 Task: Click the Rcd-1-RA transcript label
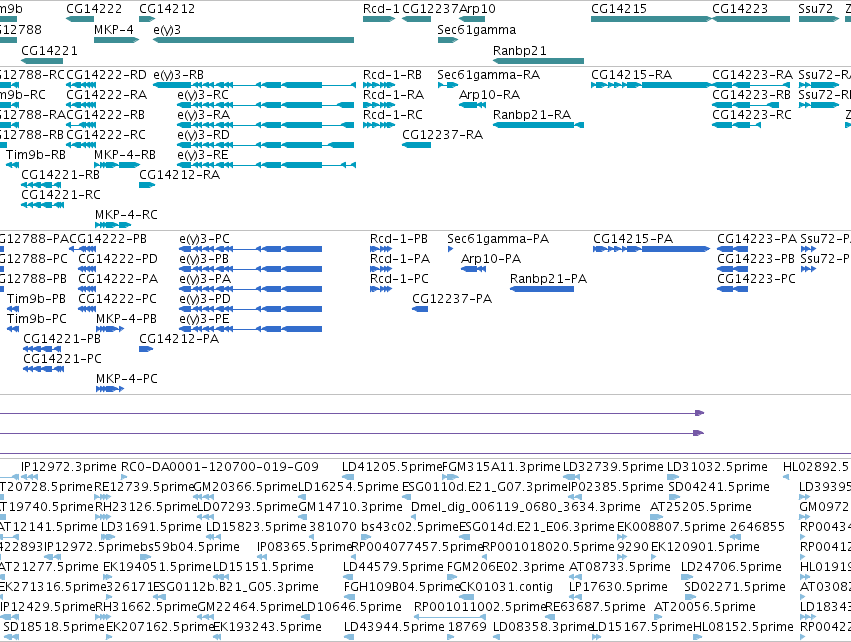click(393, 95)
